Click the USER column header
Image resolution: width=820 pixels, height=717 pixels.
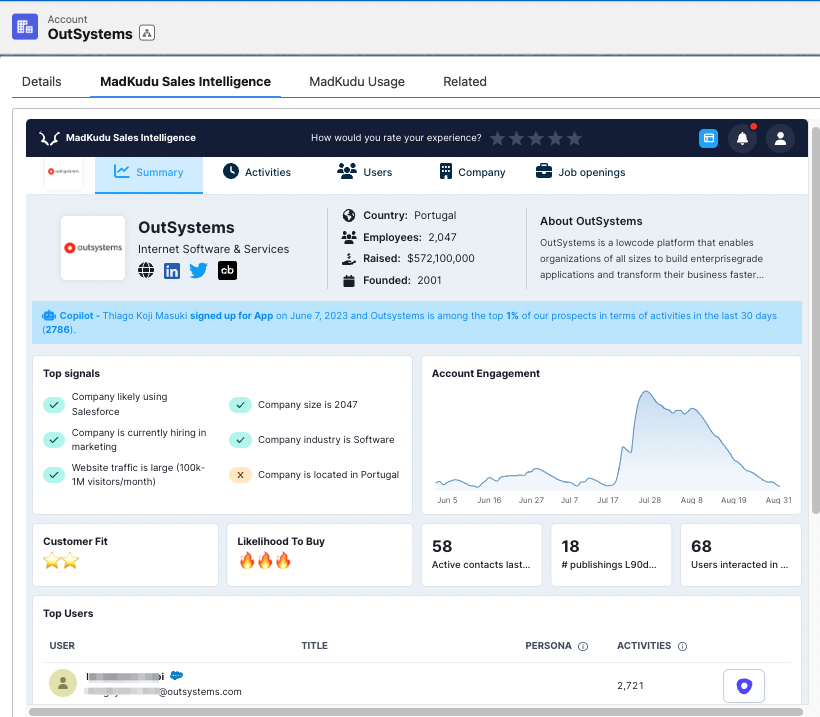[62, 646]
